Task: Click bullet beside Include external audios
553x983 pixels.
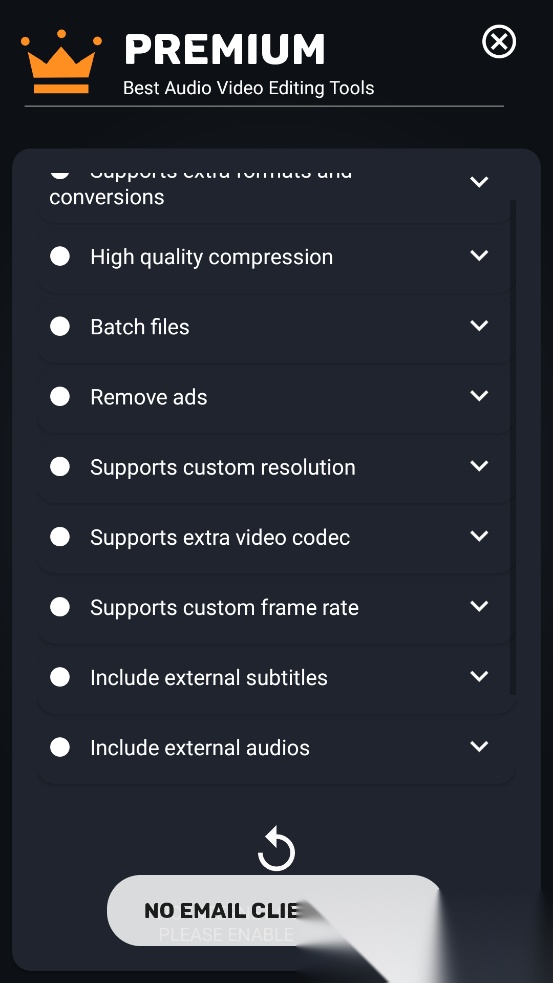Action: (60, 747)
